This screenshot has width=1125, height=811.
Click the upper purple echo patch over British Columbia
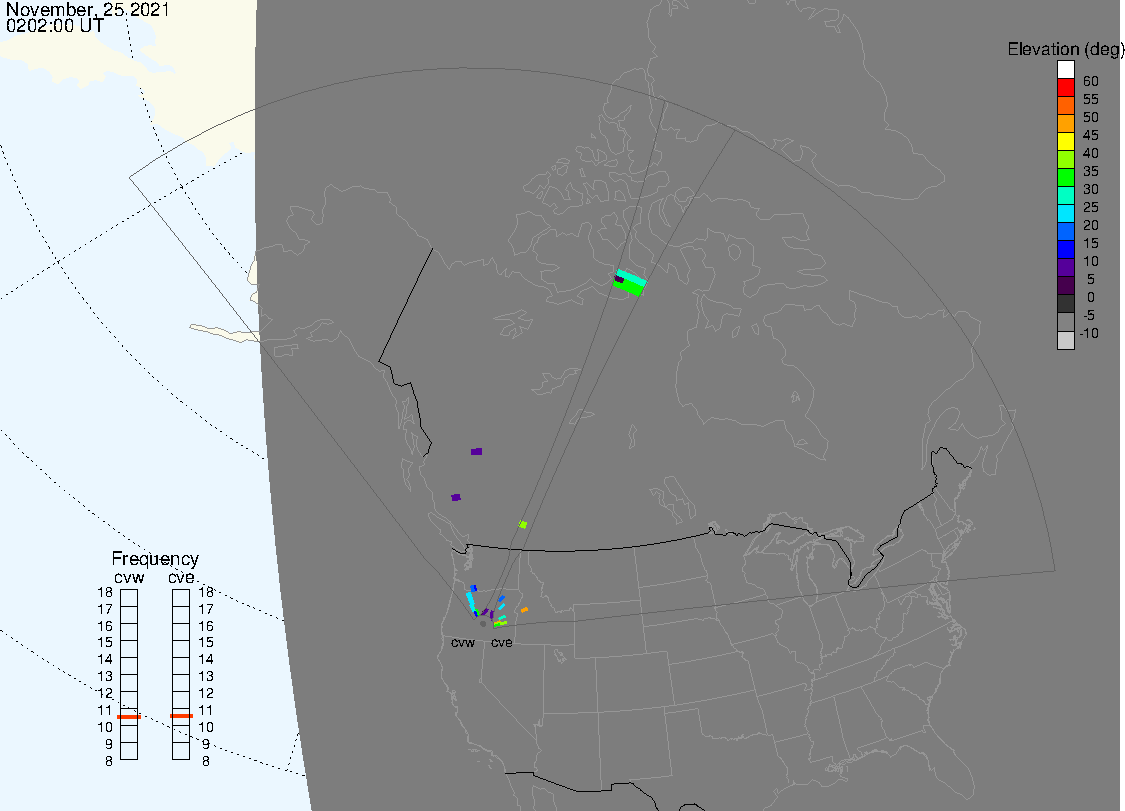point(476,451)
